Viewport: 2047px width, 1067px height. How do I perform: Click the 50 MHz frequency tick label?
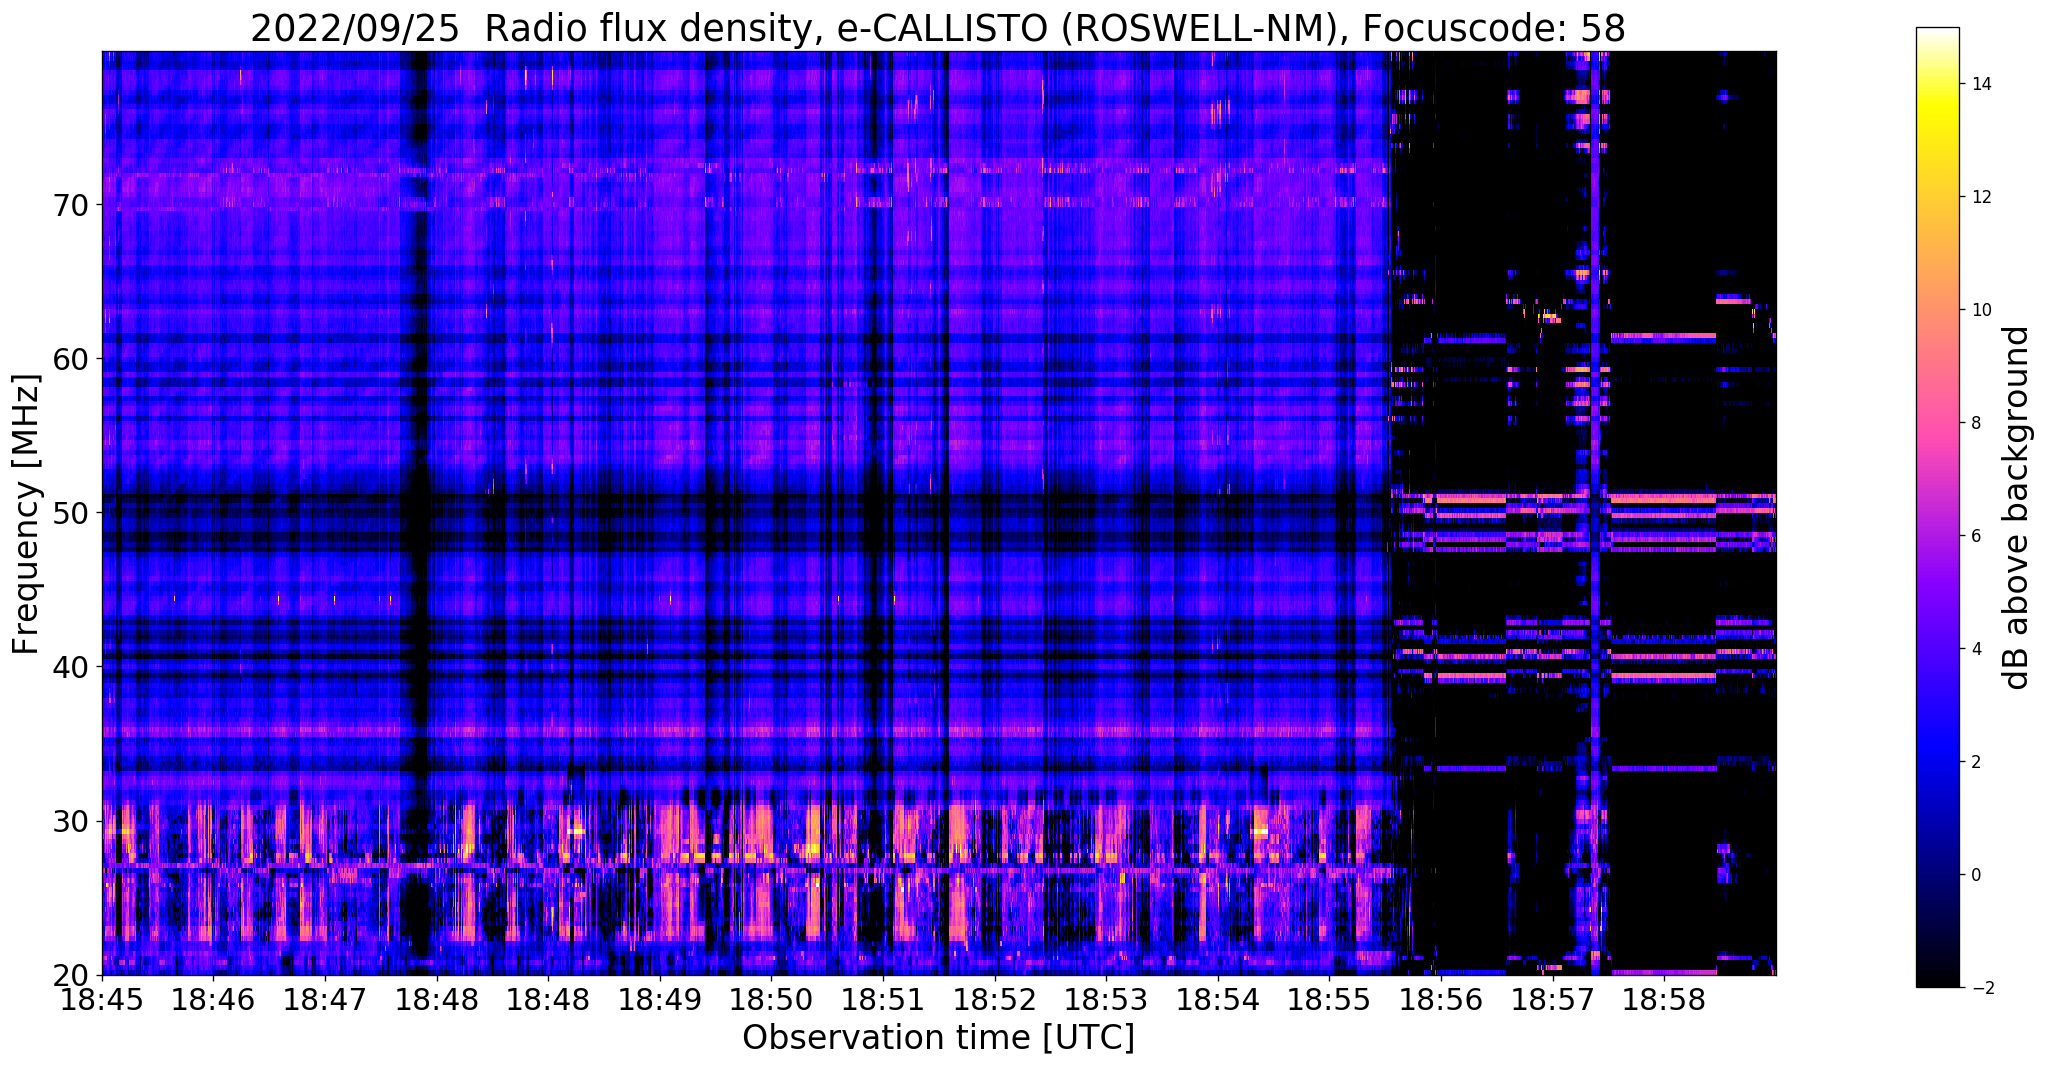tap(70, 513)
